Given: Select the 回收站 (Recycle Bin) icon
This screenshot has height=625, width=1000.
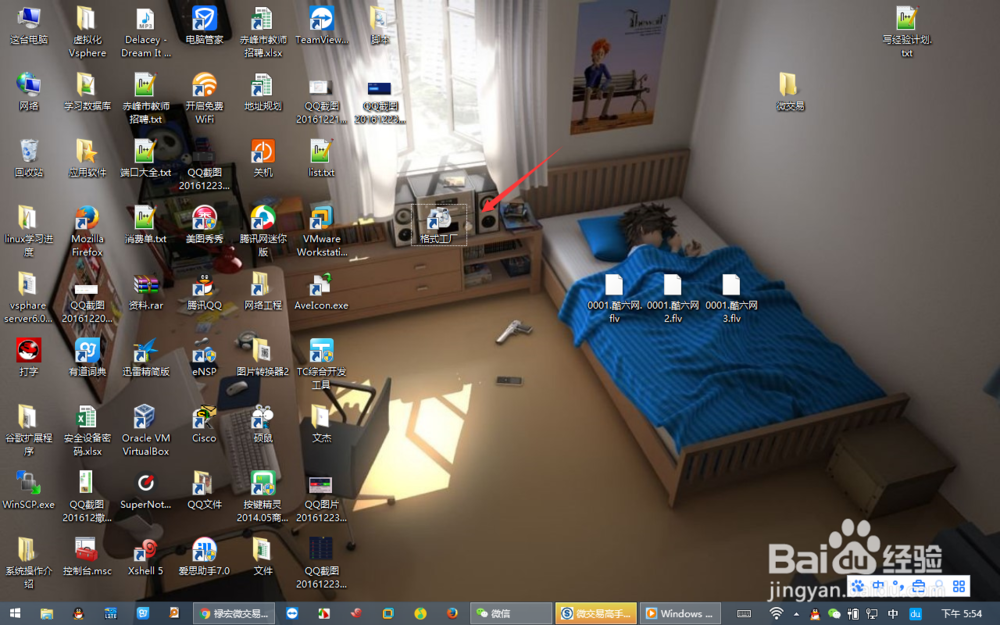Looking at the screenshot, I should click(29, 158).
